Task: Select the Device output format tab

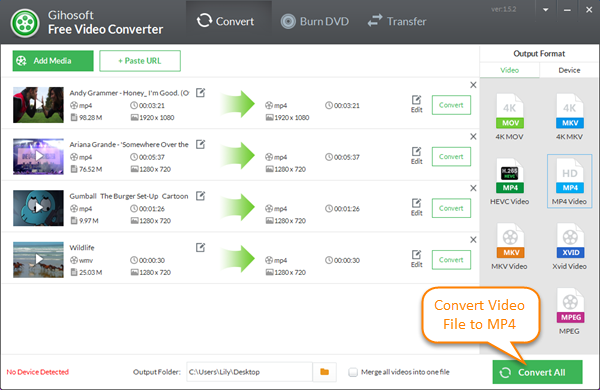Action: tap(569, 70)
